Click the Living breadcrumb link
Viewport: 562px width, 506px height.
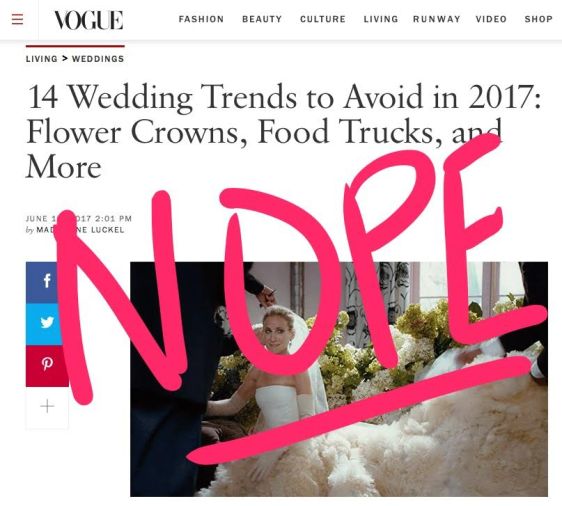[x=42, y=59]
